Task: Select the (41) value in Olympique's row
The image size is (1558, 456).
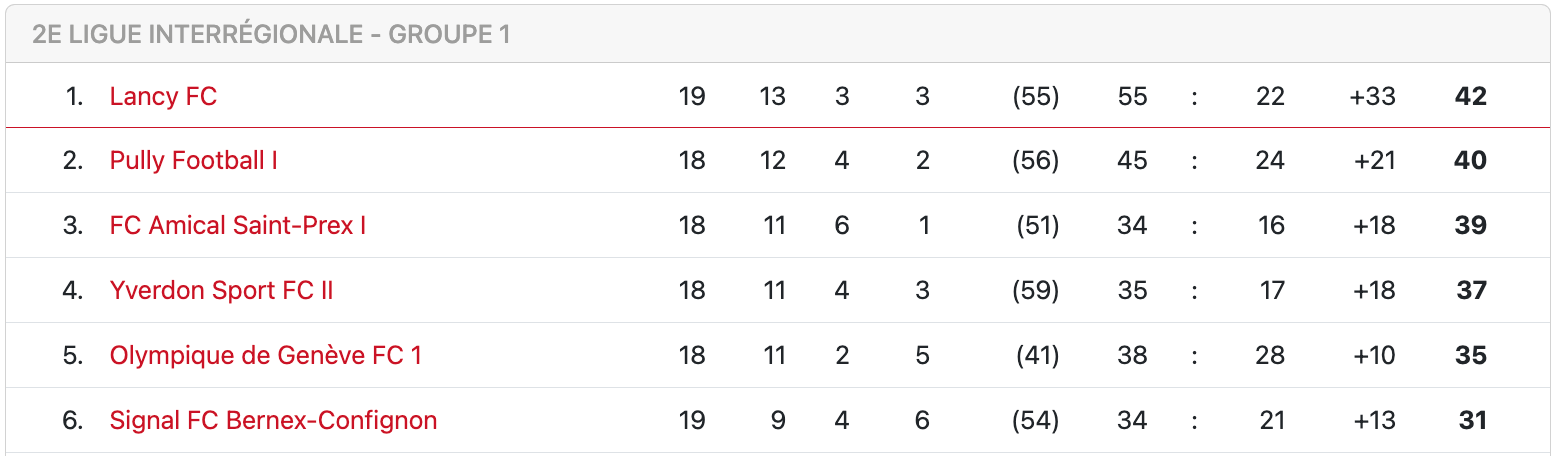Action: (1036, 356)
